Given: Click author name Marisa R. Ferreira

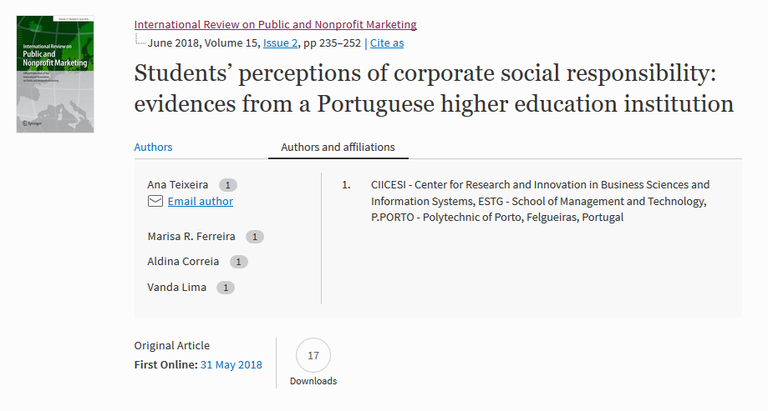Looking at the screenshot, I should tap(192, 237).
